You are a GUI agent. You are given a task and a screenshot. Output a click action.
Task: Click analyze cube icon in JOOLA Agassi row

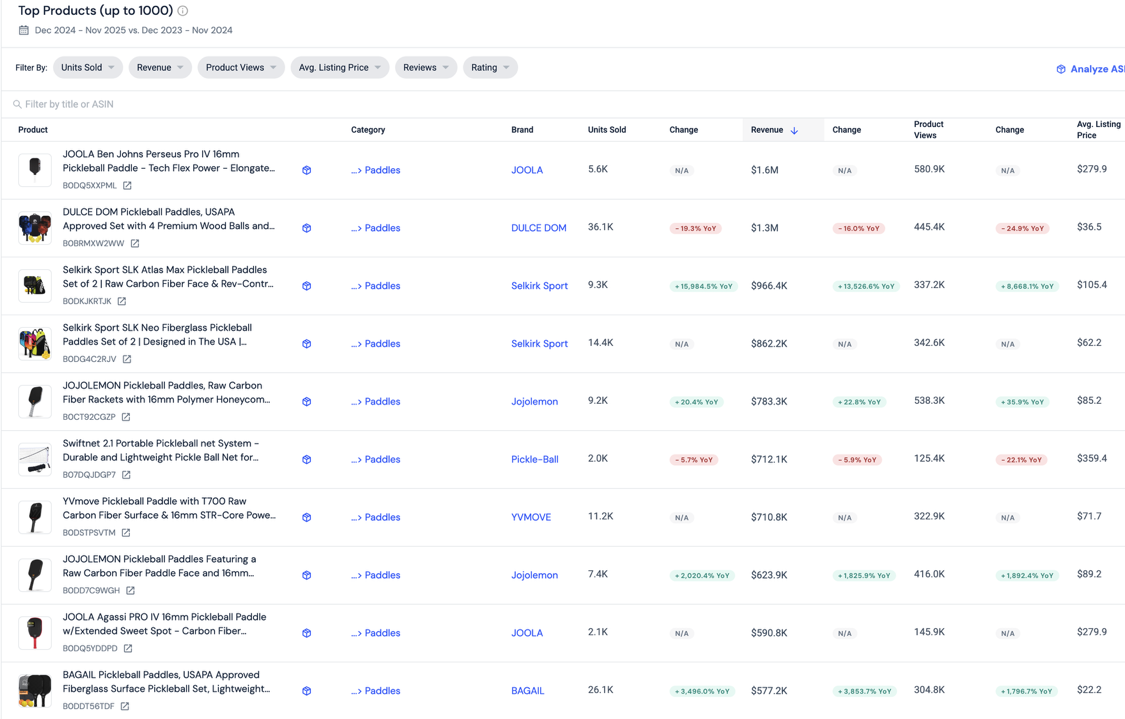click(306, 633)
